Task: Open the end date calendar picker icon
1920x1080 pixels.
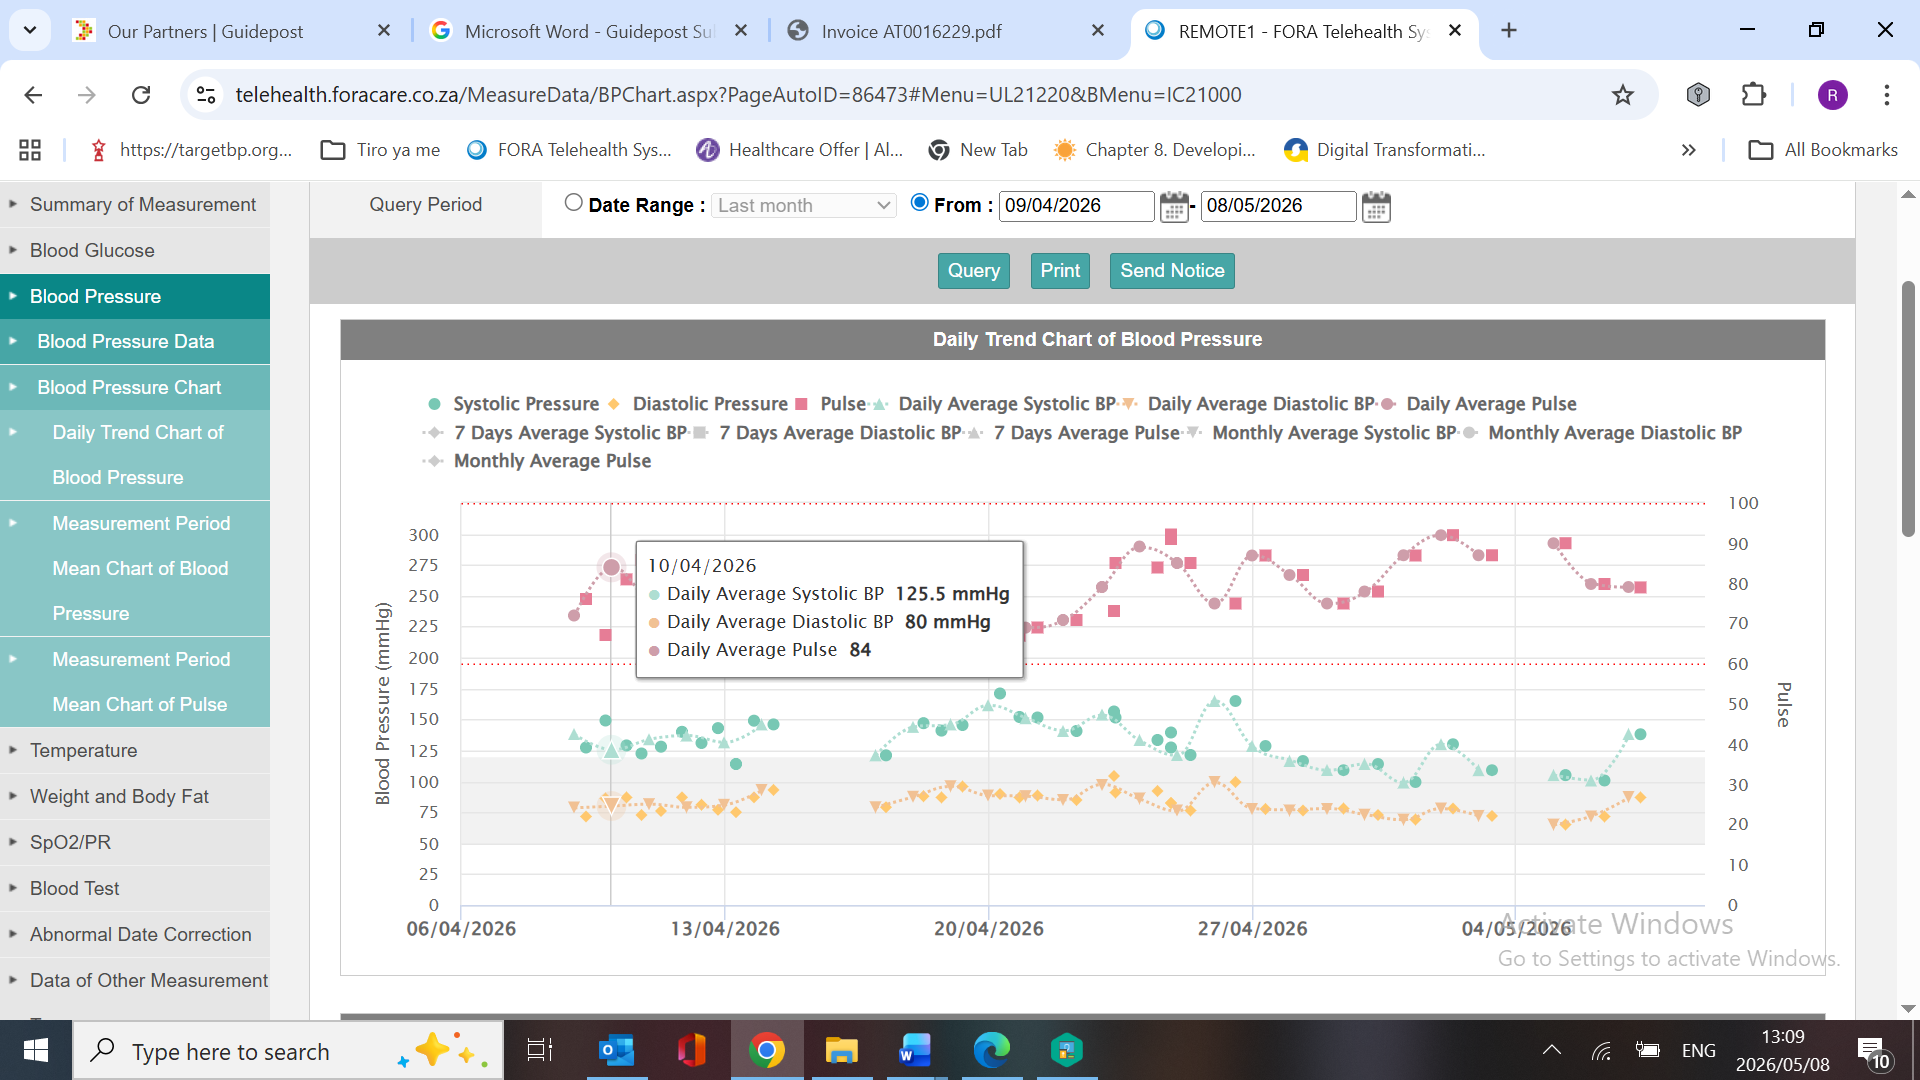Action: point(1376,207)
